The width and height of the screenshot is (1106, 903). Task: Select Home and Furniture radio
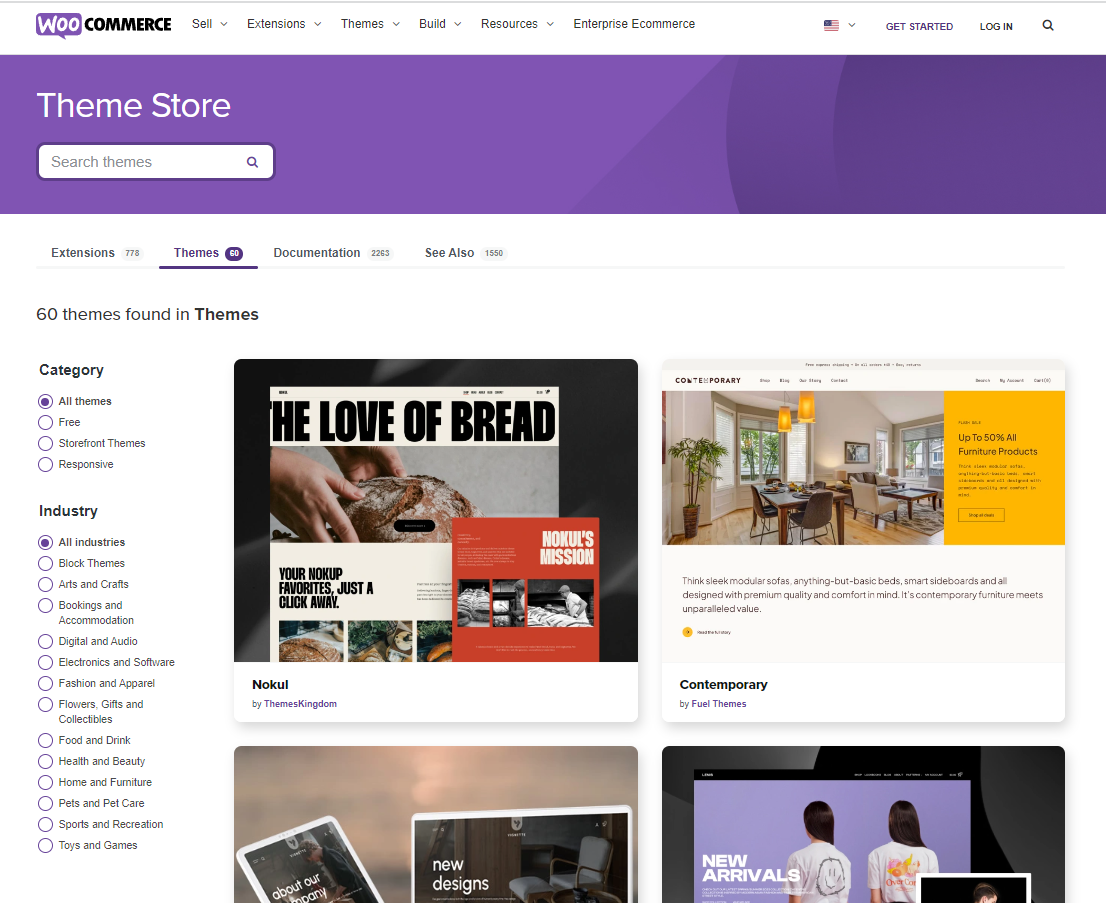(45, 782)
